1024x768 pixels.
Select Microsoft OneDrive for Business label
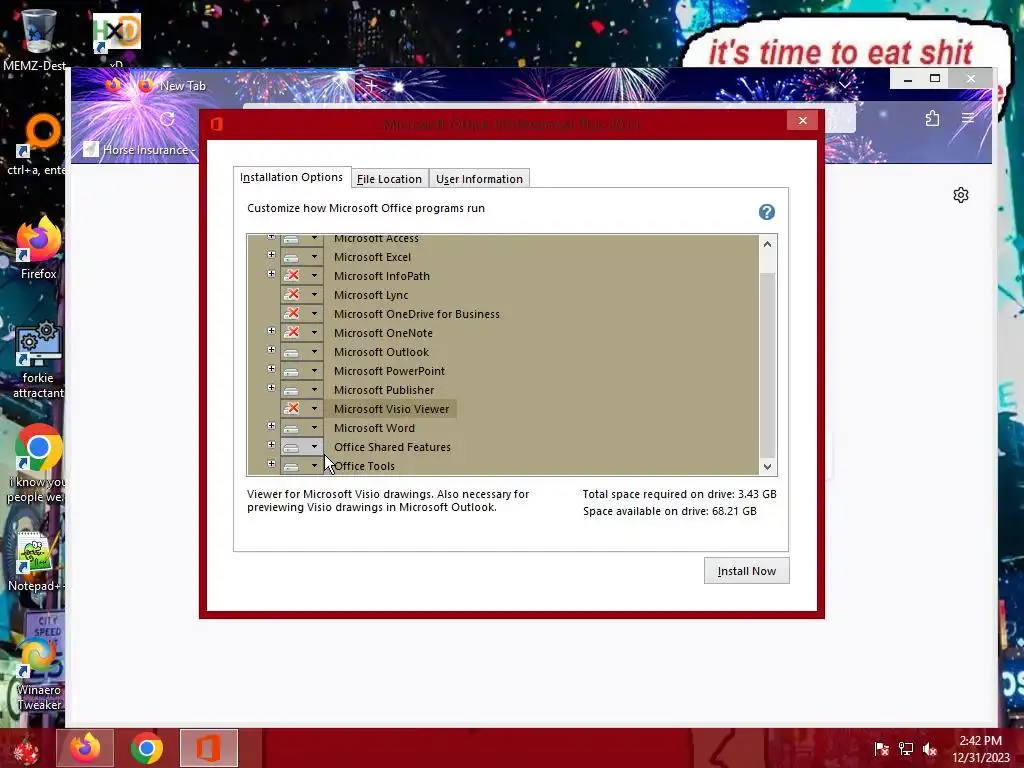pos(417,314)
